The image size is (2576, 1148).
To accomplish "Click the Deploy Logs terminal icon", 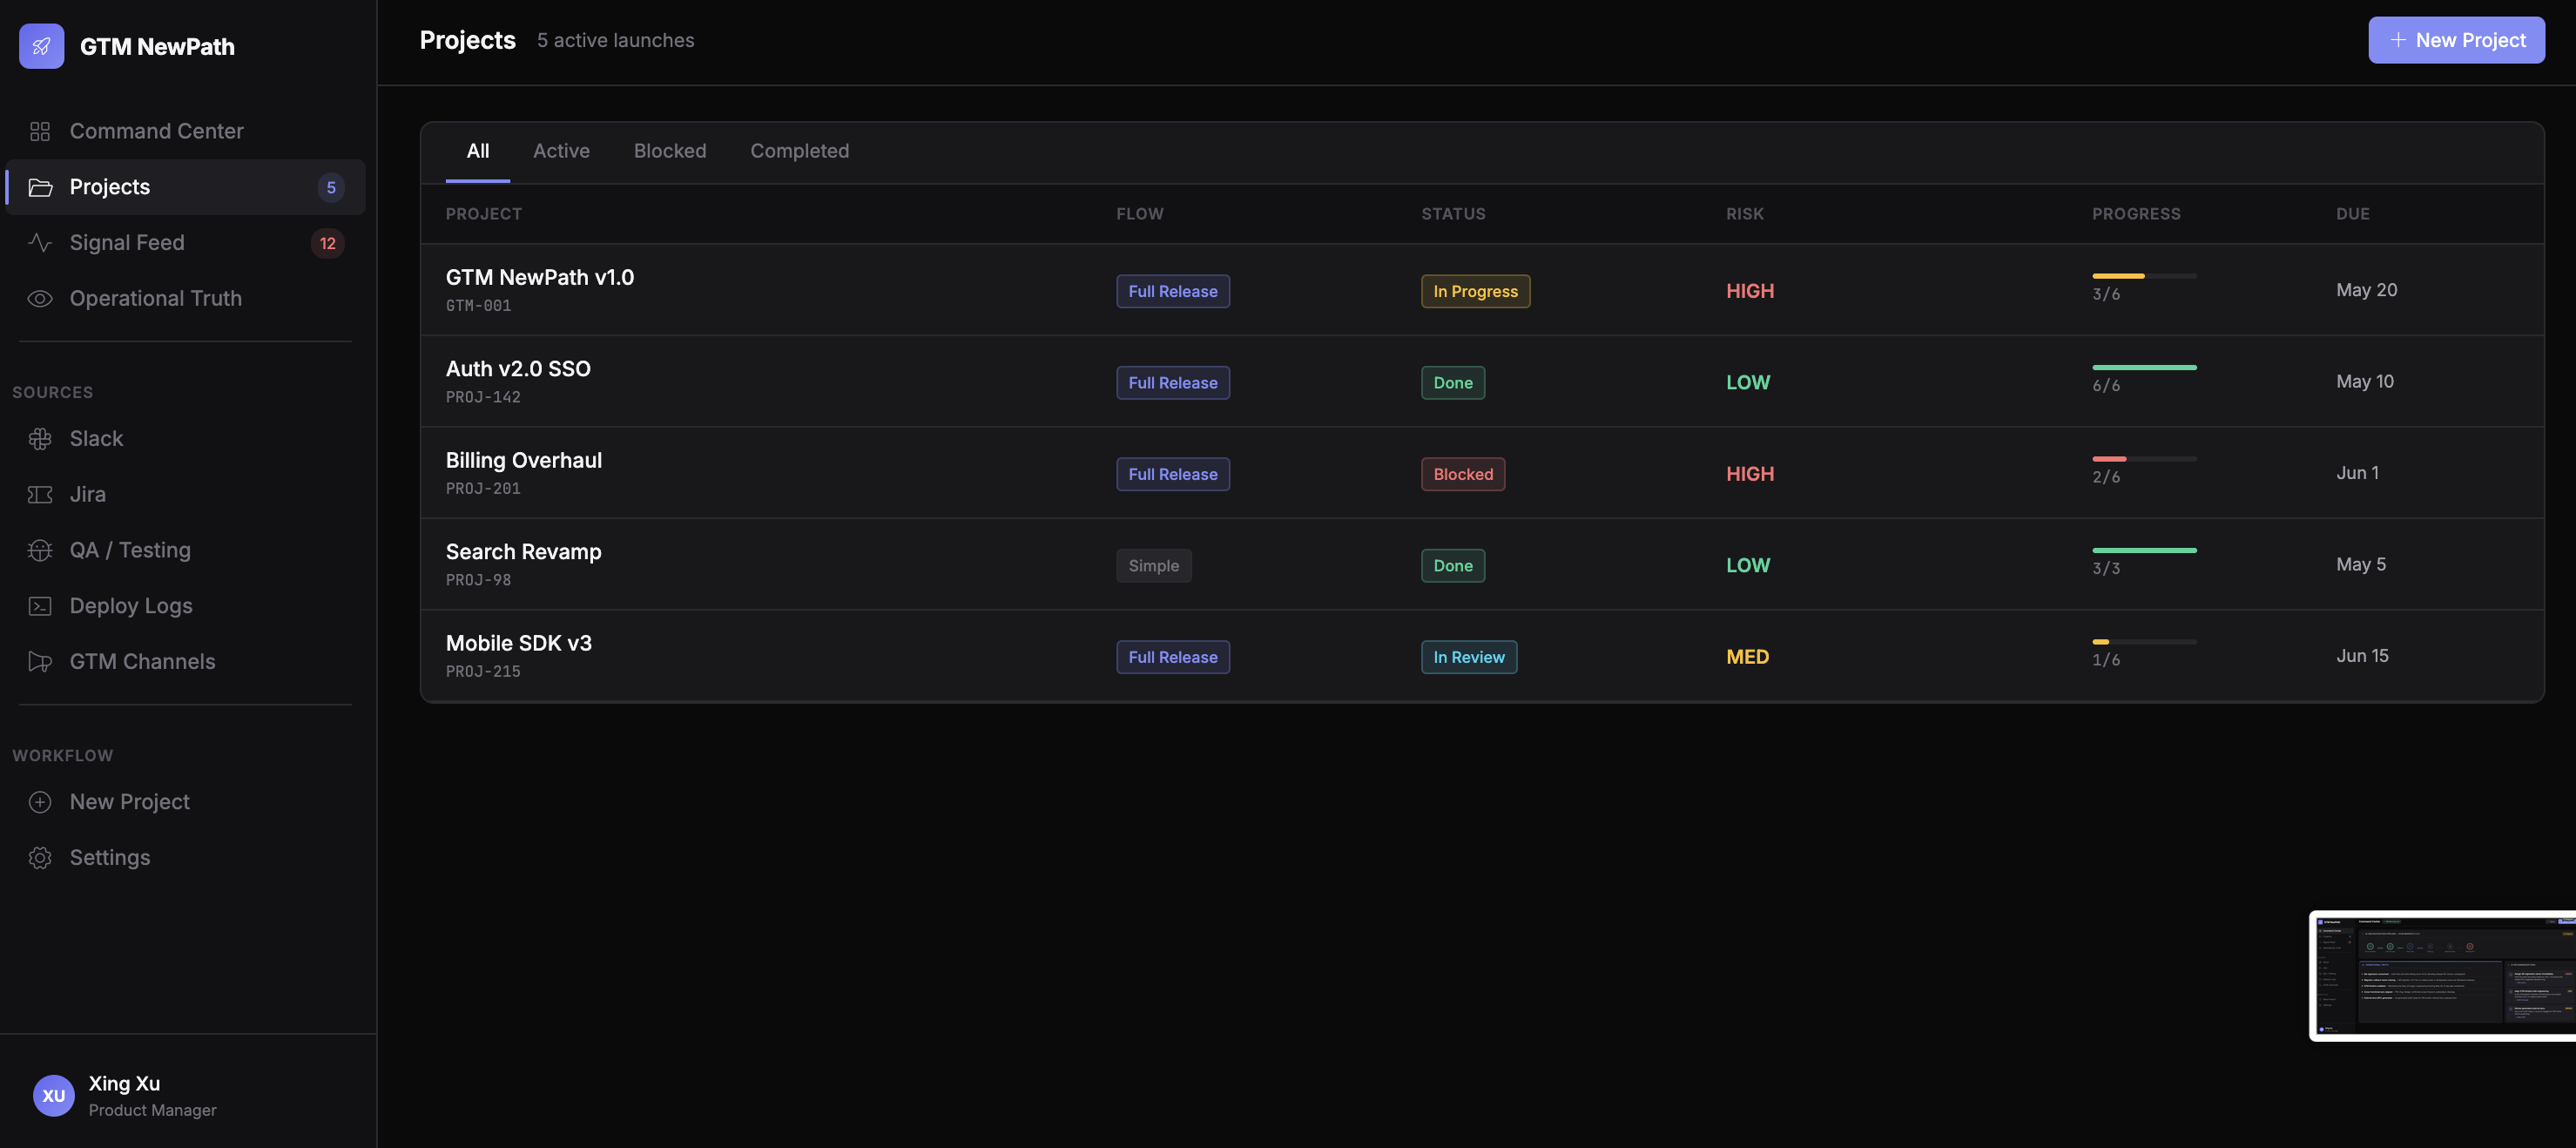I will tap(40, 606).
